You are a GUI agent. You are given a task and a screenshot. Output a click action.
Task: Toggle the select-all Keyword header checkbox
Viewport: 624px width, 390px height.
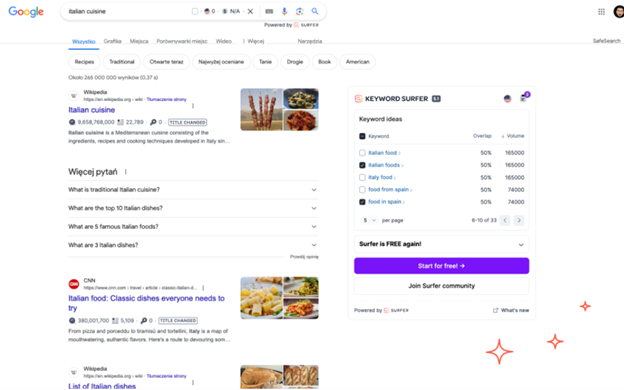click(362, 136)
